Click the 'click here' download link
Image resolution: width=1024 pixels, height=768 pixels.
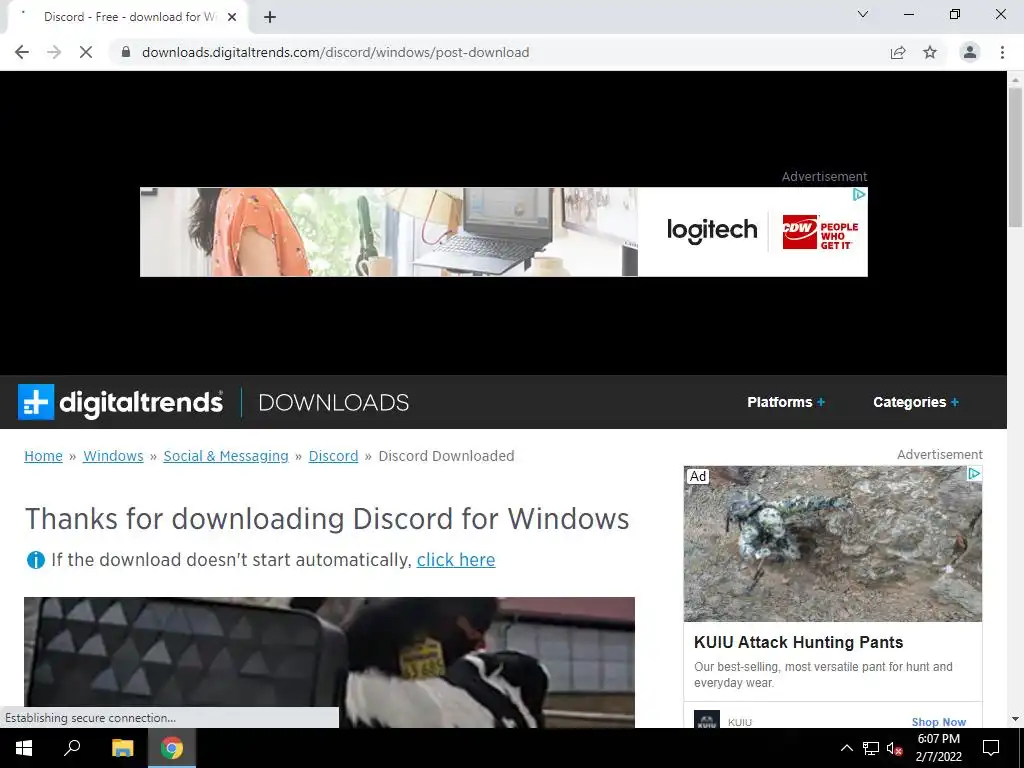(456, 560)
